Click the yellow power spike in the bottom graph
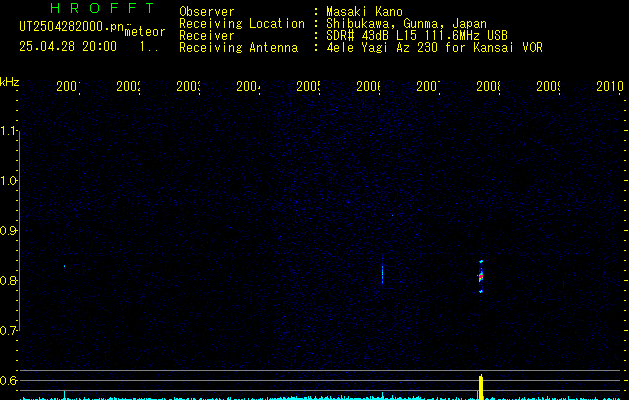Viewport: 629px width, 400px height. coord(481,387)
